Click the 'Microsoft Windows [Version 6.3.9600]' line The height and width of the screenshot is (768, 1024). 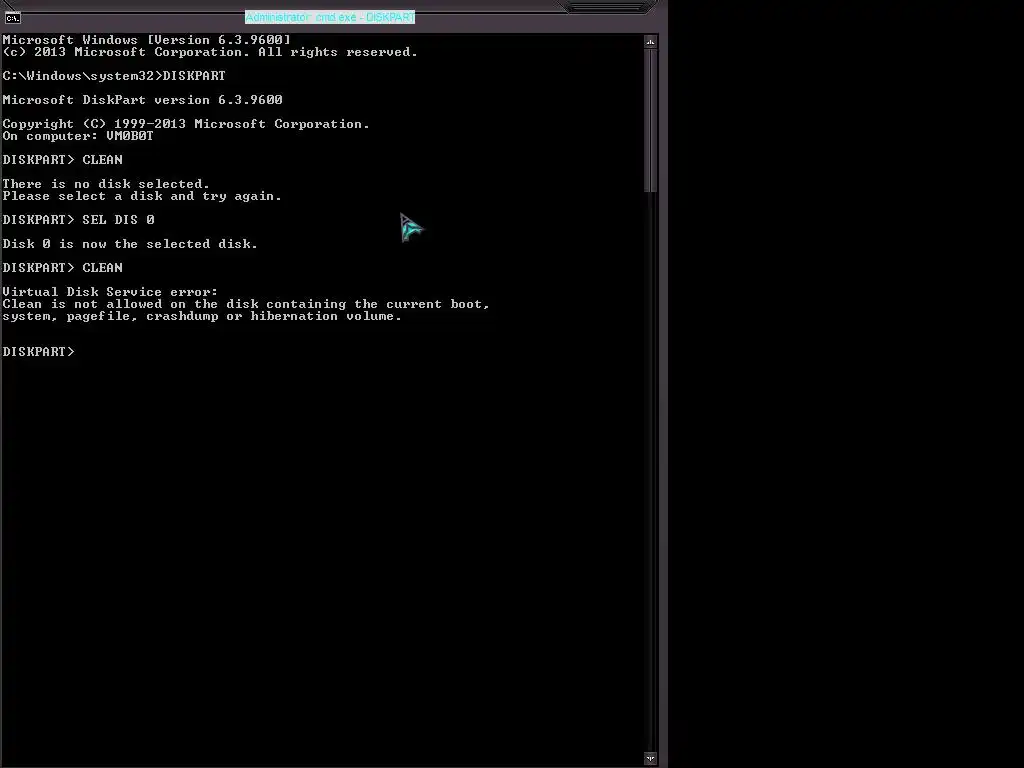(146, 40)
